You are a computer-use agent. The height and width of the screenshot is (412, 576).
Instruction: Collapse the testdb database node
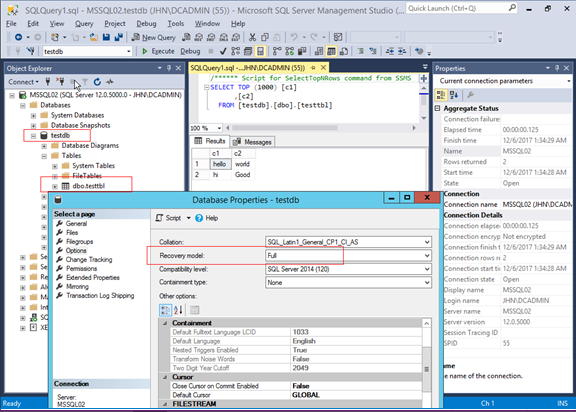pyautogui.click(x=33, y=136)
